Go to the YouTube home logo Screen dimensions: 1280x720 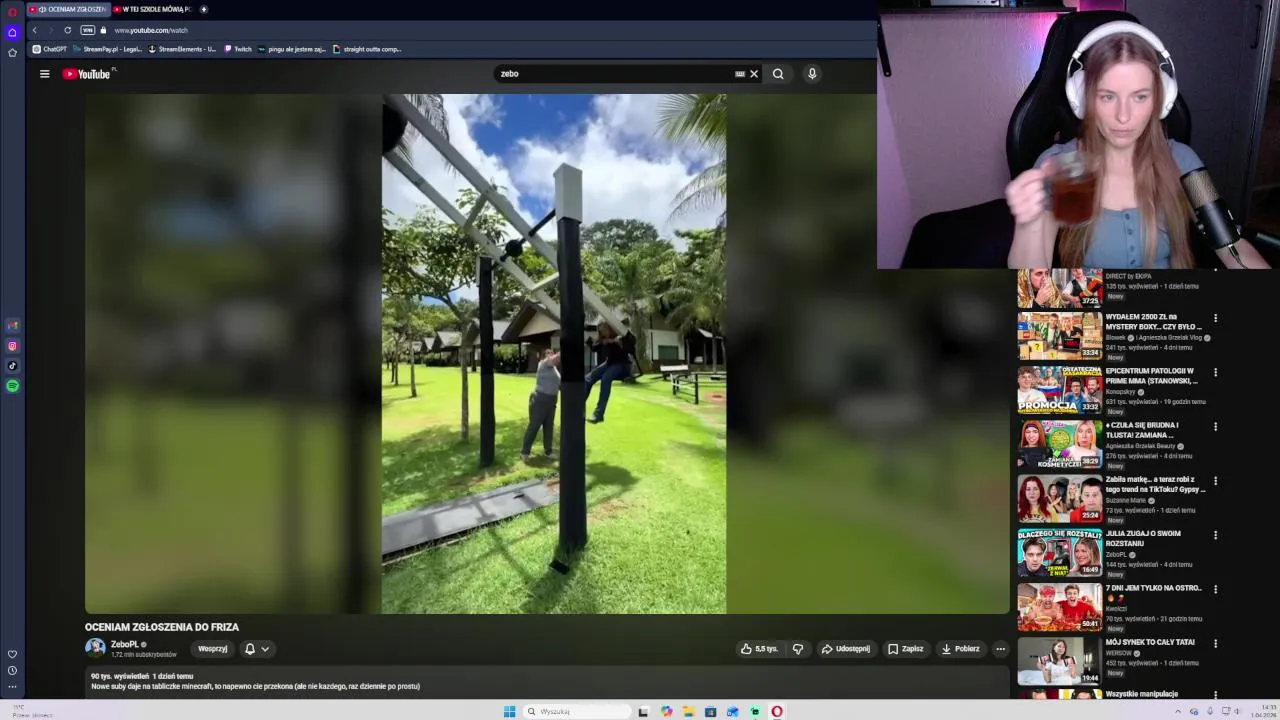89,74
